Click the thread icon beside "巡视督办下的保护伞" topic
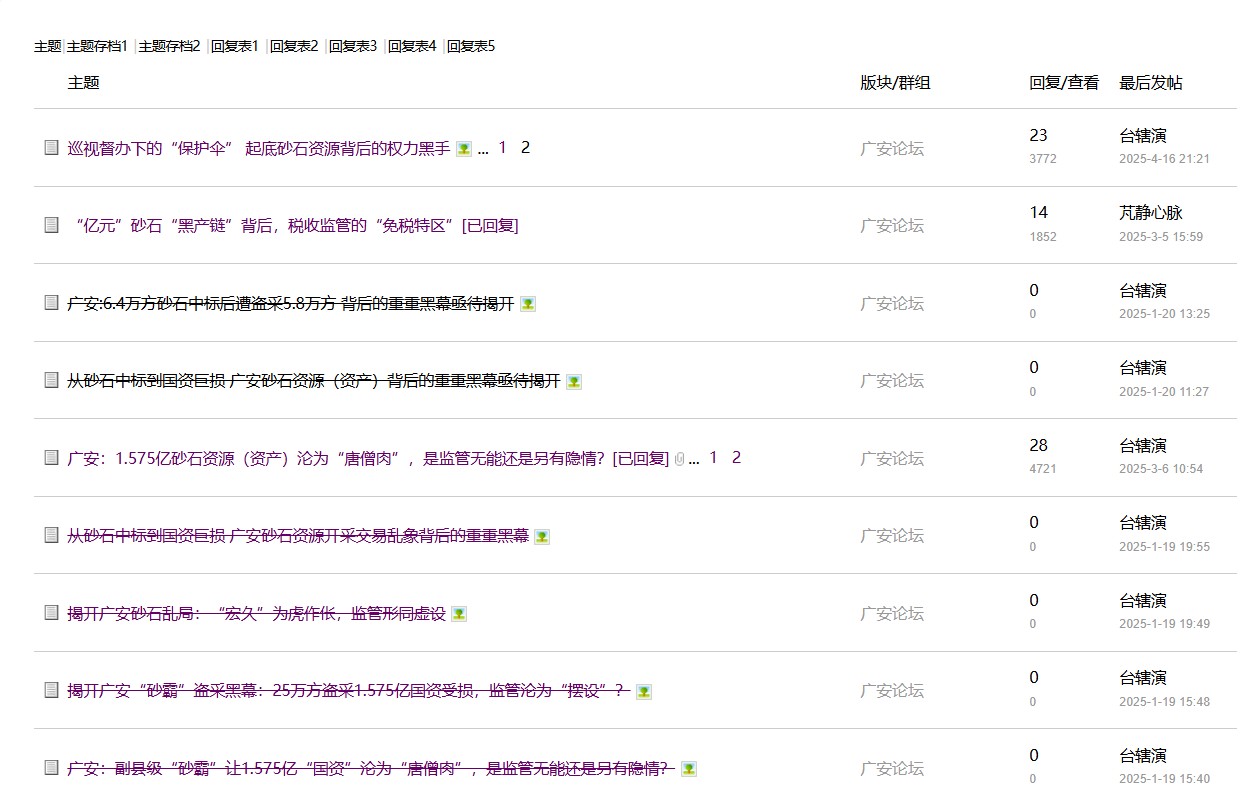The height and width of the screenshot is (802, 1258). click(52, 148)
